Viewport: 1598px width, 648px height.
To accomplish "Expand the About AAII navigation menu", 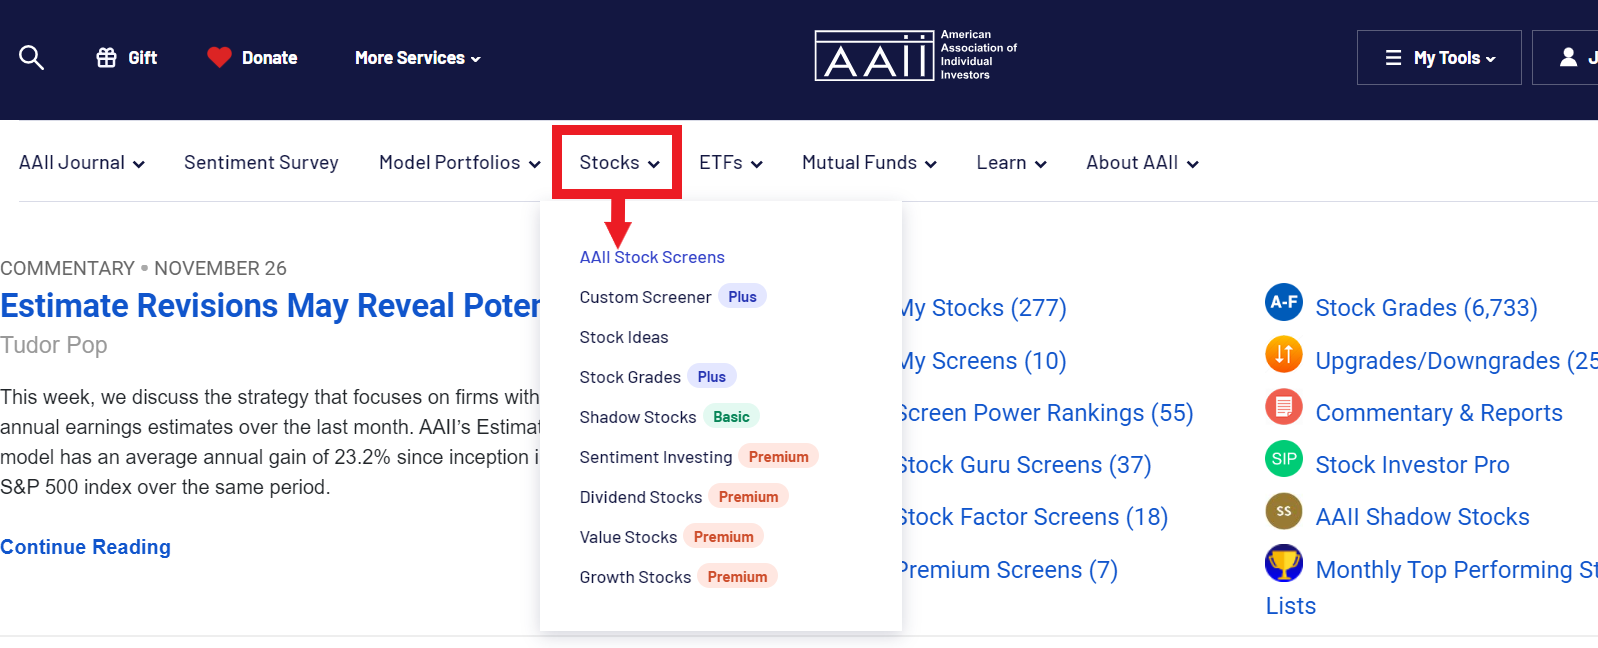I will pyautogui.click(x=1142, y=163).
